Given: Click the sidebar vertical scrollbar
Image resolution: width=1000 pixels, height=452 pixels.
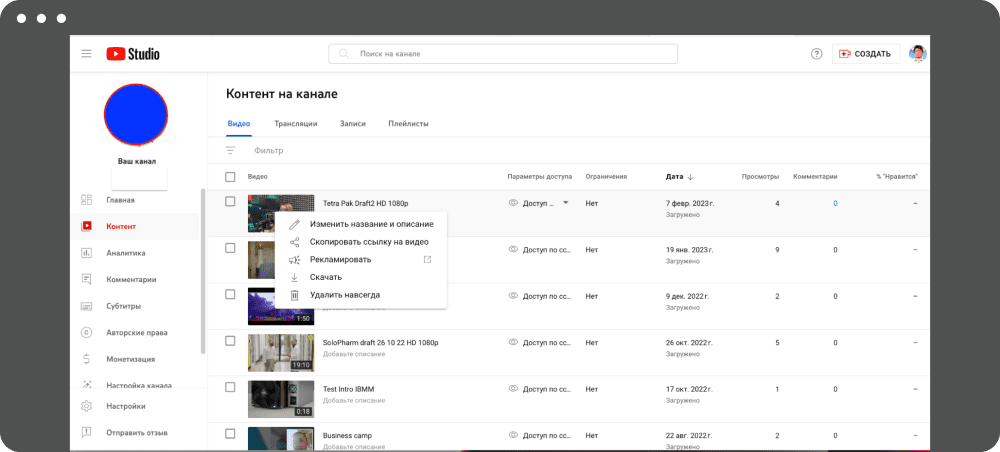Looking at the screenshot, I should [x=203, y=271].
